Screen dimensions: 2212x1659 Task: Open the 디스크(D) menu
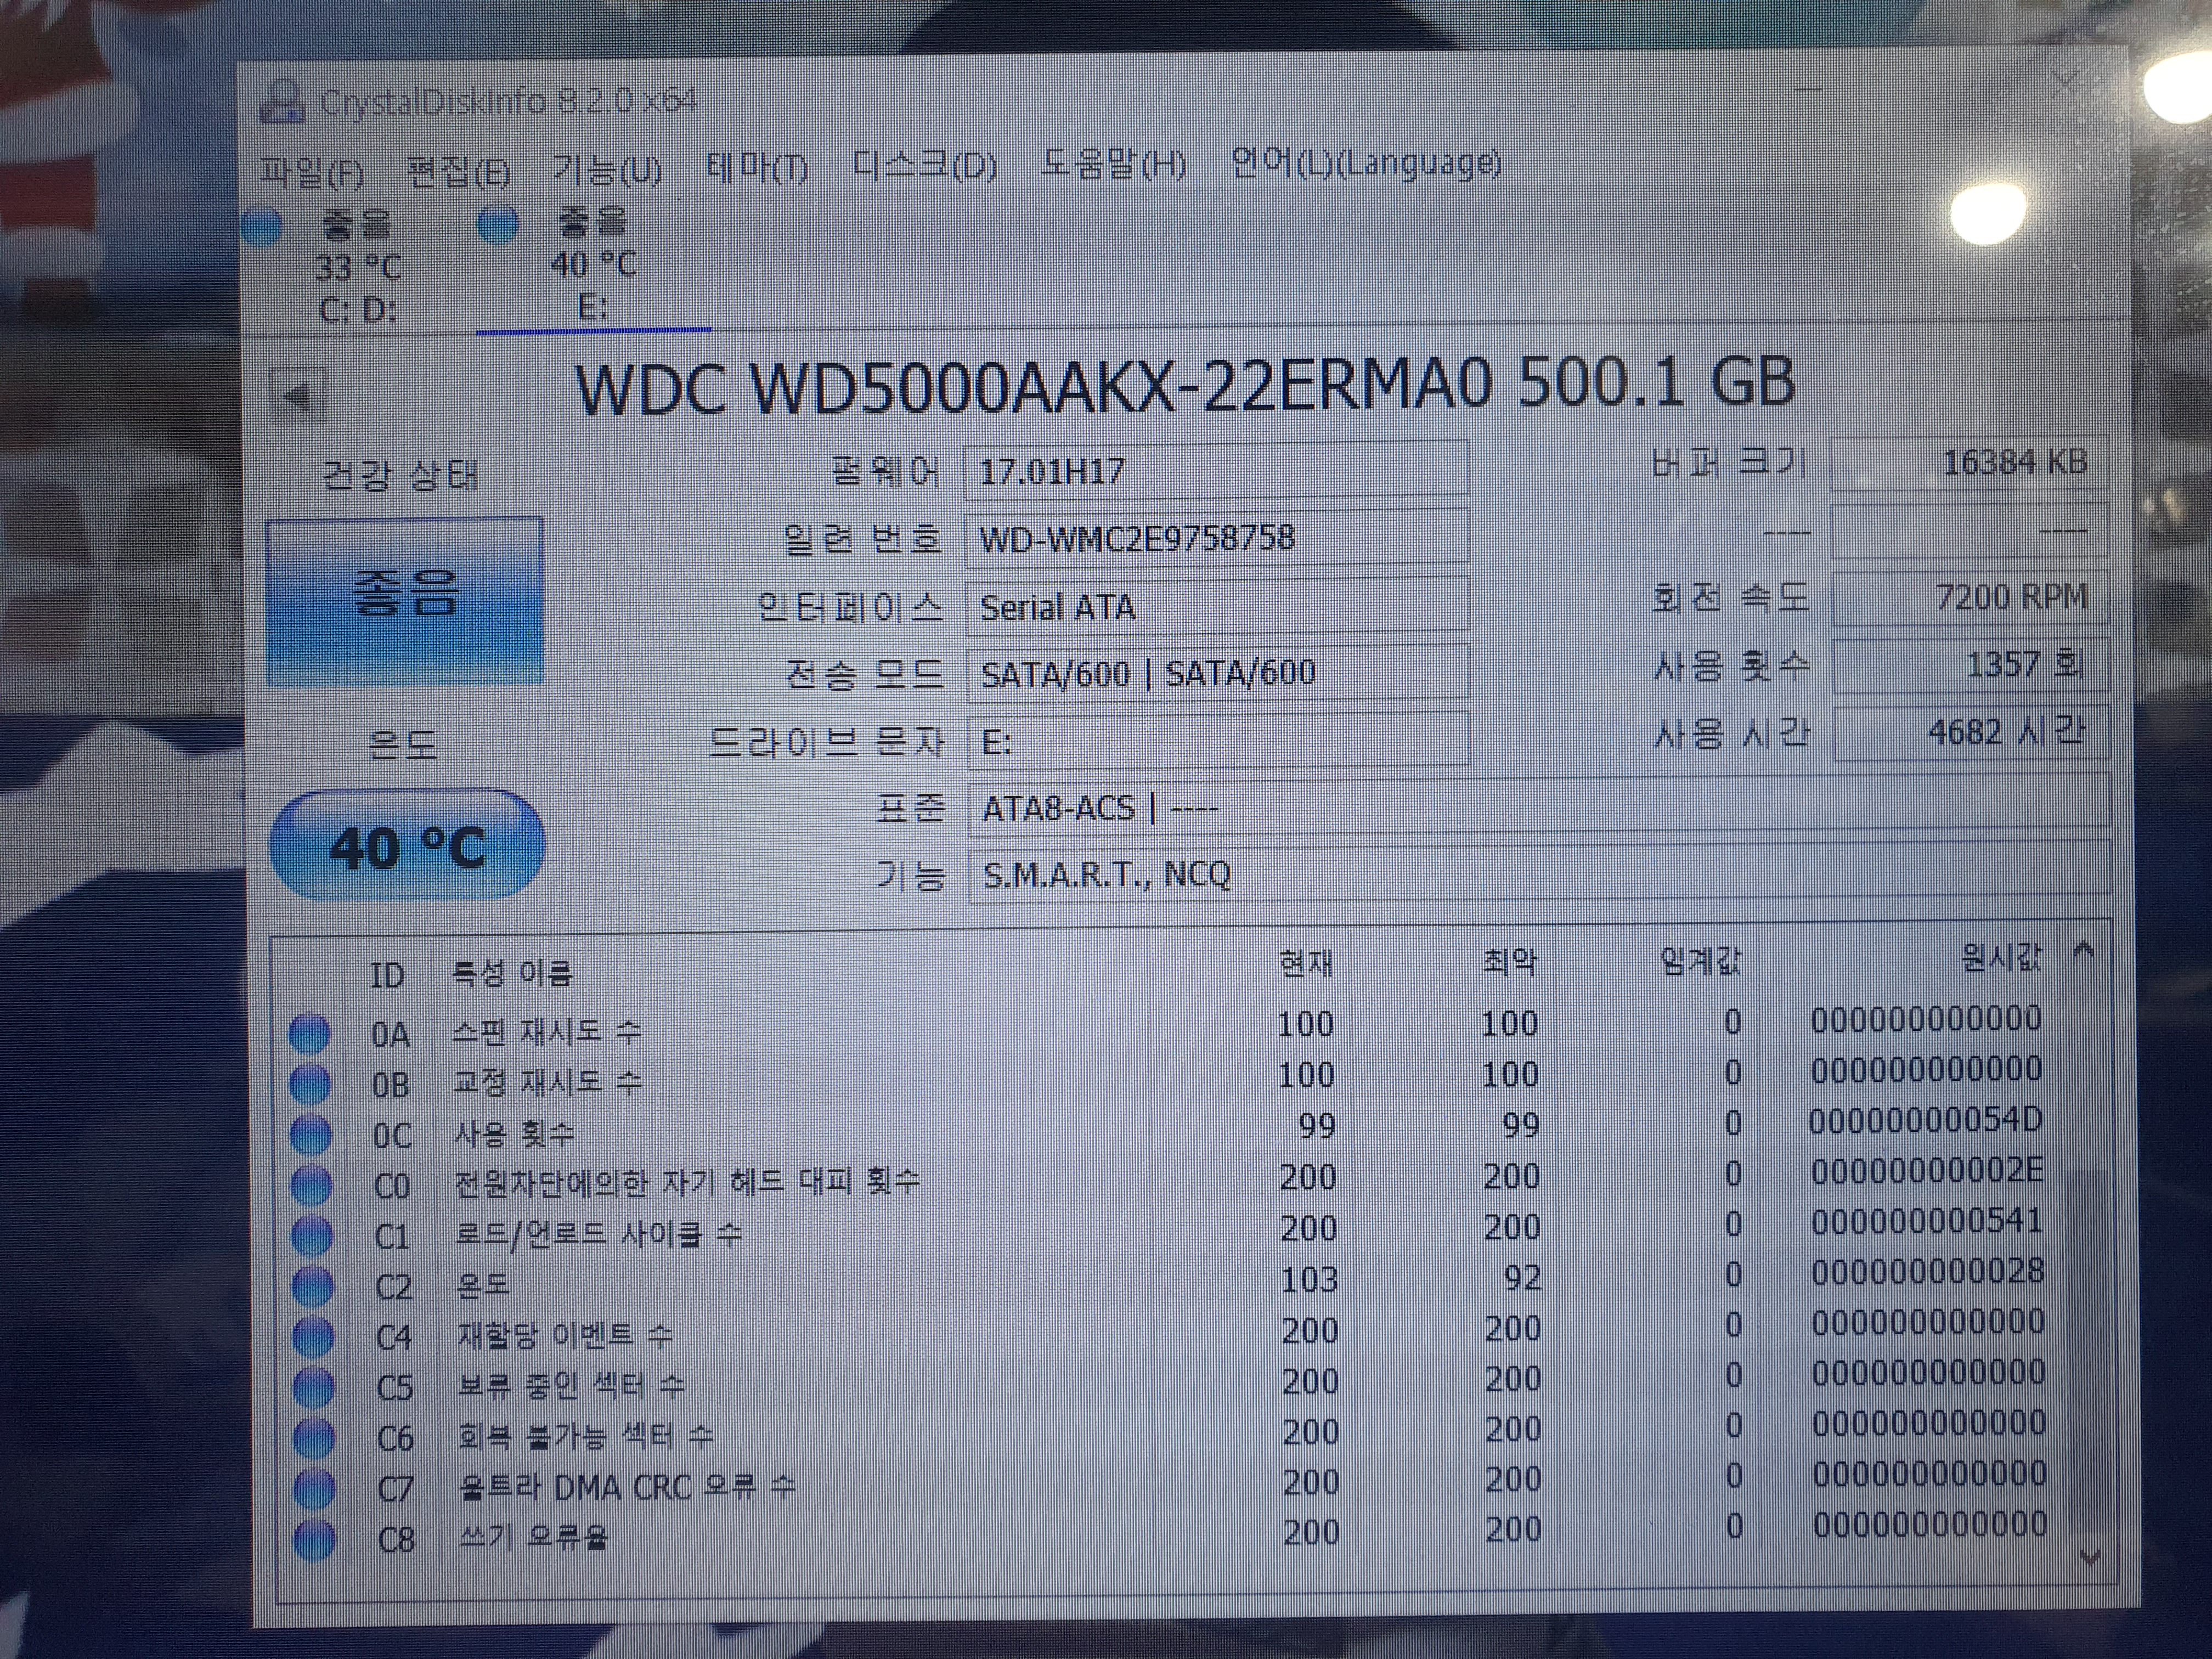click(x=925, y=165)
